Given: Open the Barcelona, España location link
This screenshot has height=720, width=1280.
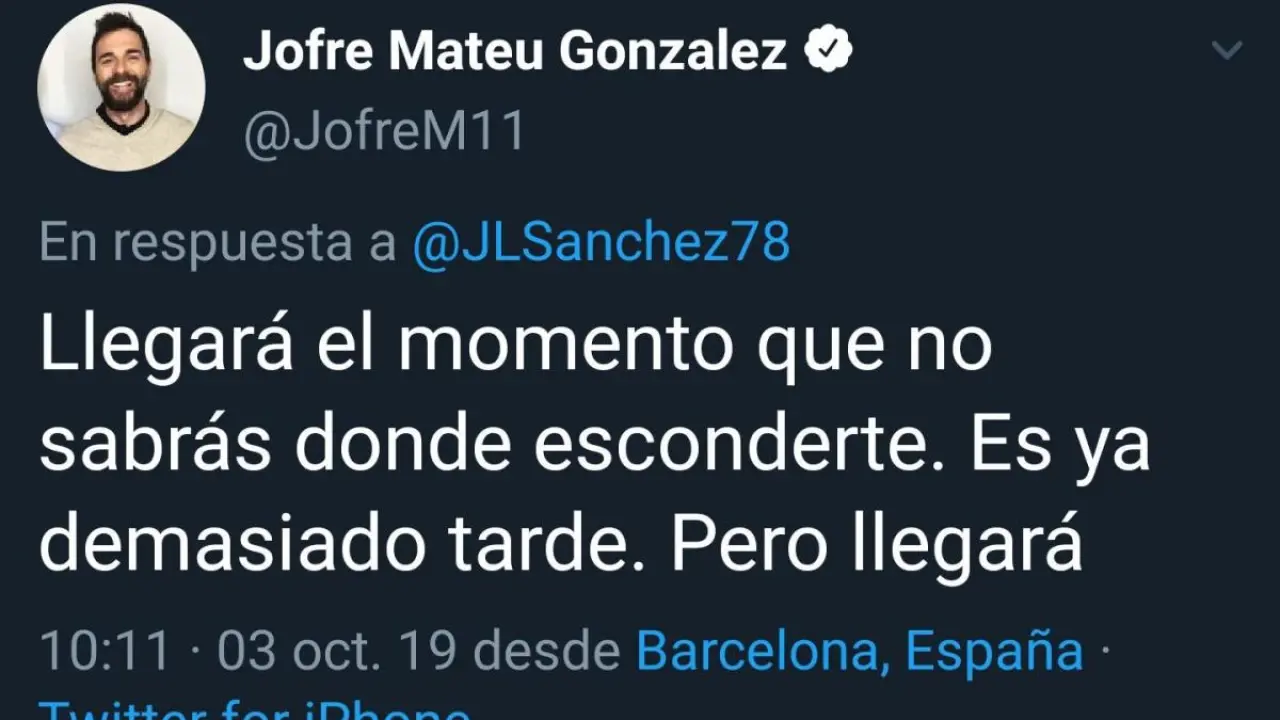Looking at the screenshot, I should tap(860, 652).
